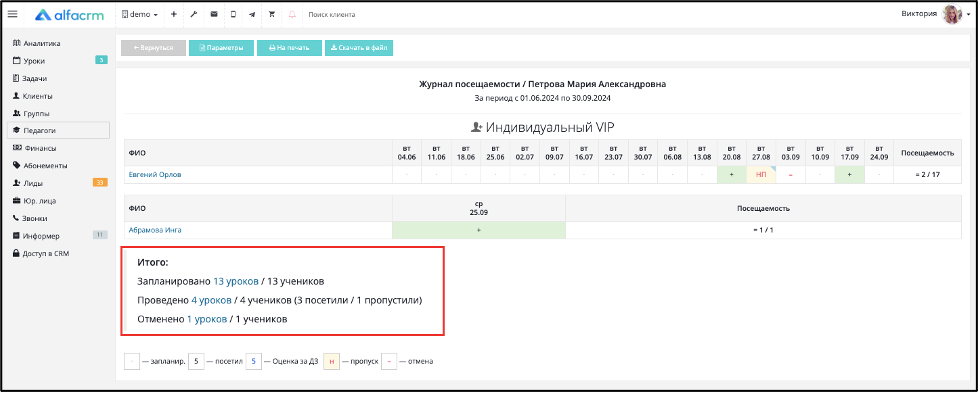This screenshot has width=979, height=393.
Task: Click the mobile phone icon in top bar
Action: 233,14
